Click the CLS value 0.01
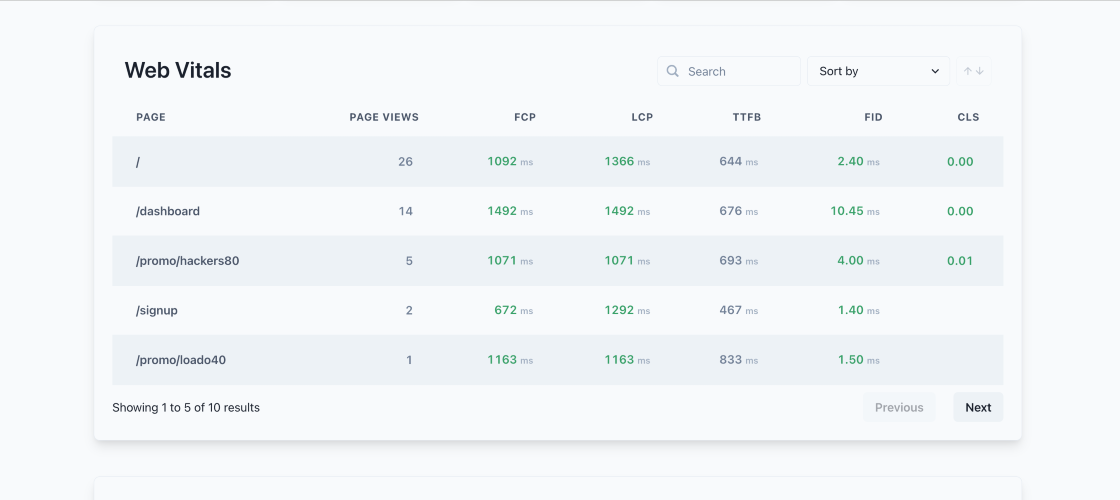This screenshot has height=500, width=1120. pos(960,261)
